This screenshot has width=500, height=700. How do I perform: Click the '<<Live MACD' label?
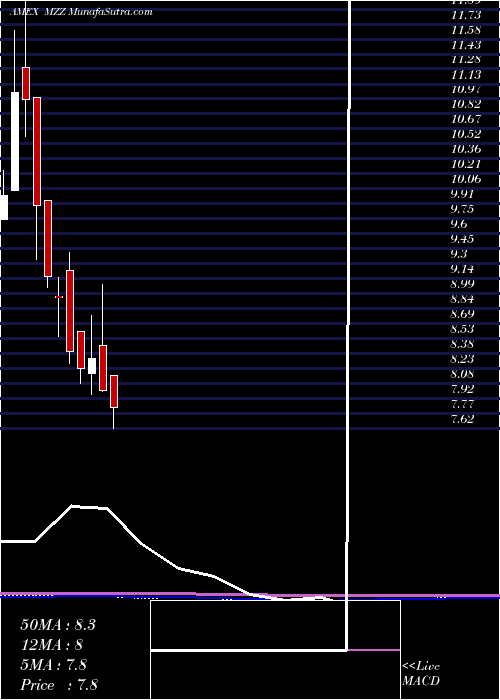tap(421, 674)
